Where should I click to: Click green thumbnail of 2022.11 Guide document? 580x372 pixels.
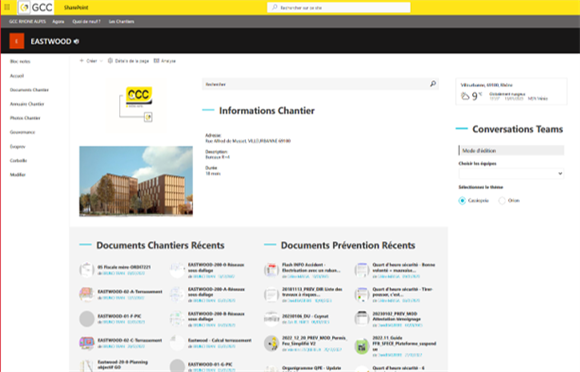tap(362, 346)
